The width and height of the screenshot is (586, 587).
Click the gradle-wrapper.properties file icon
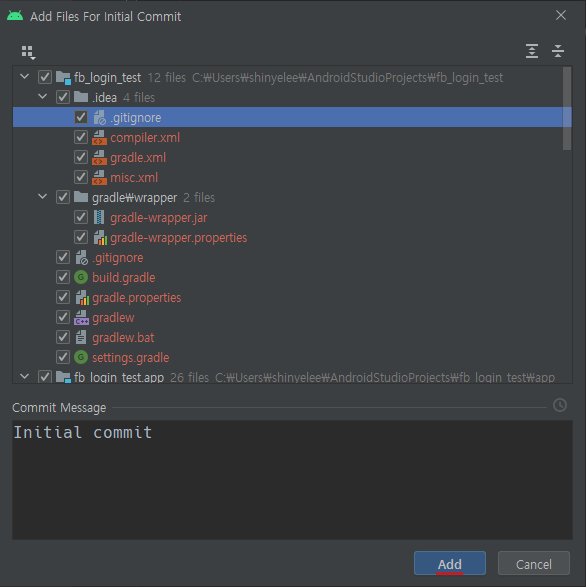coord(100,237)
